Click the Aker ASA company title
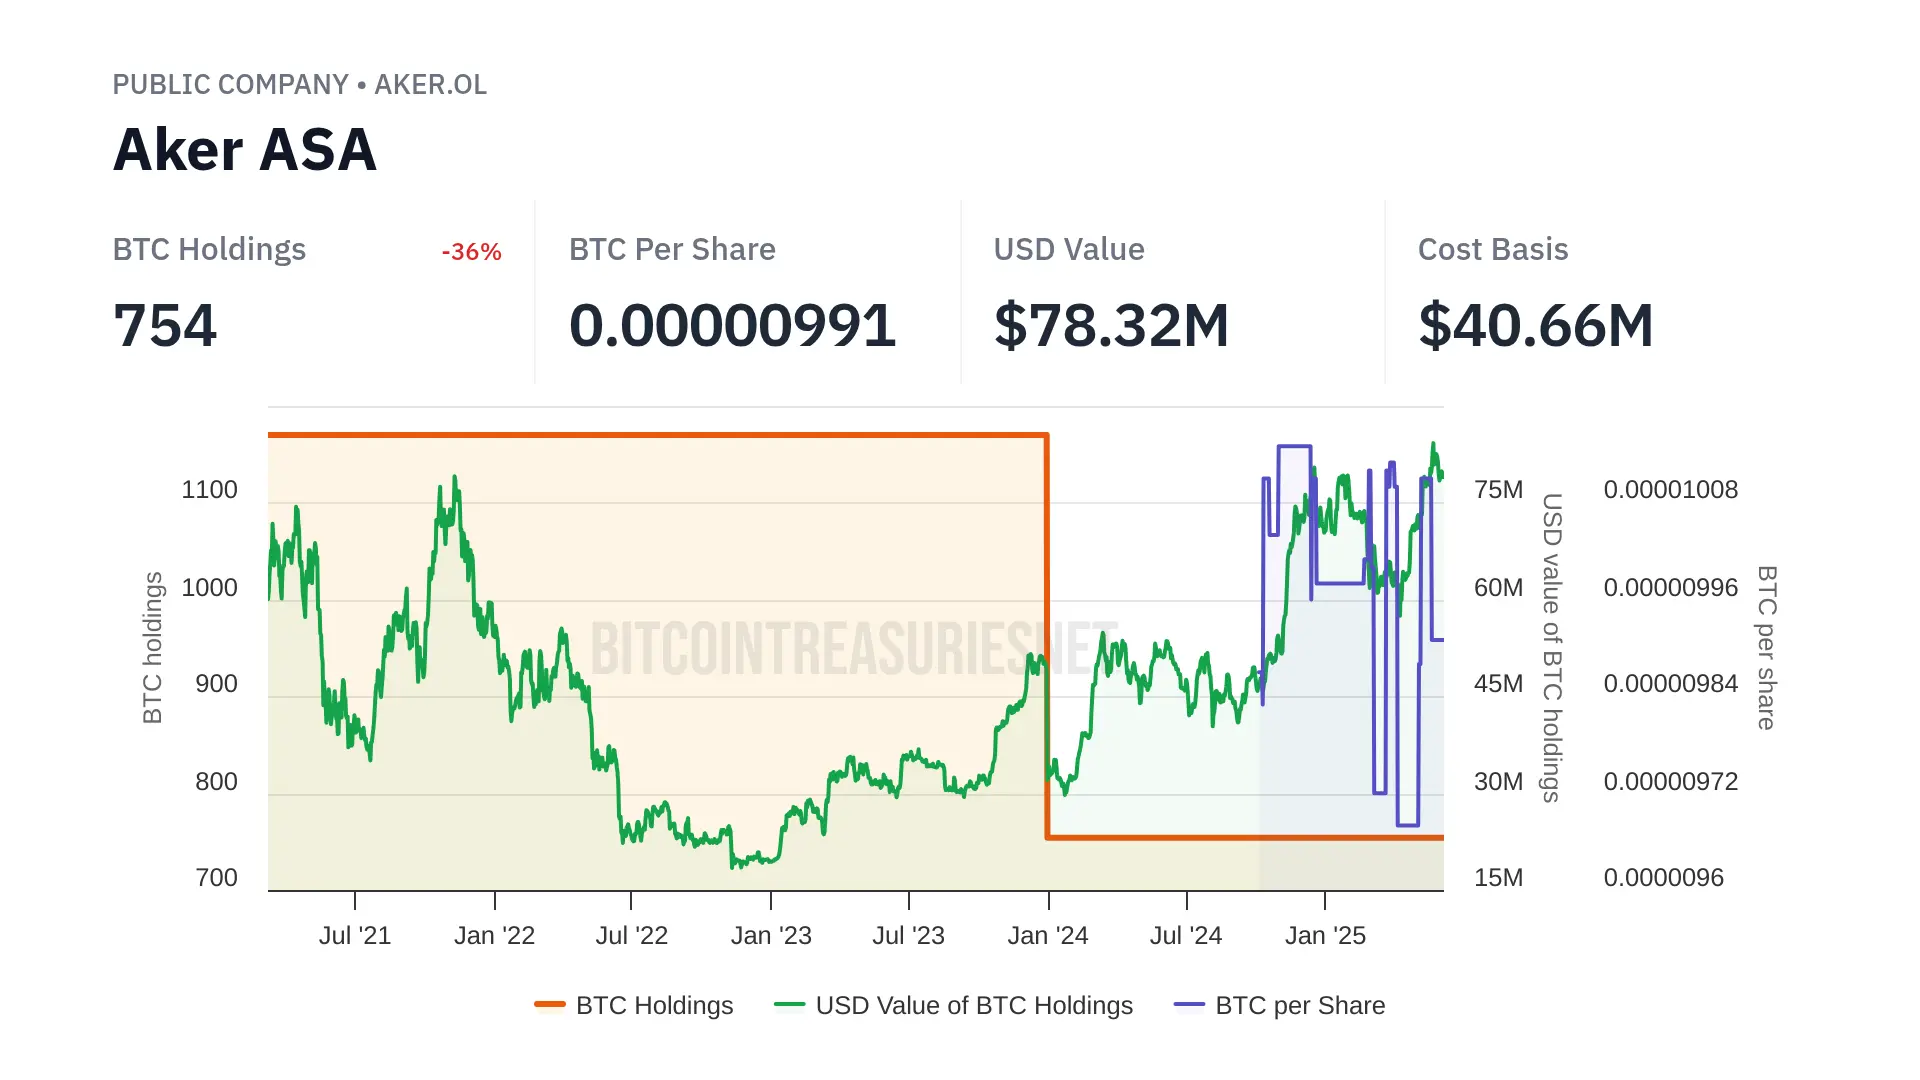Viewport: 1920px width, 1080px height. click(x=245, y=150)
